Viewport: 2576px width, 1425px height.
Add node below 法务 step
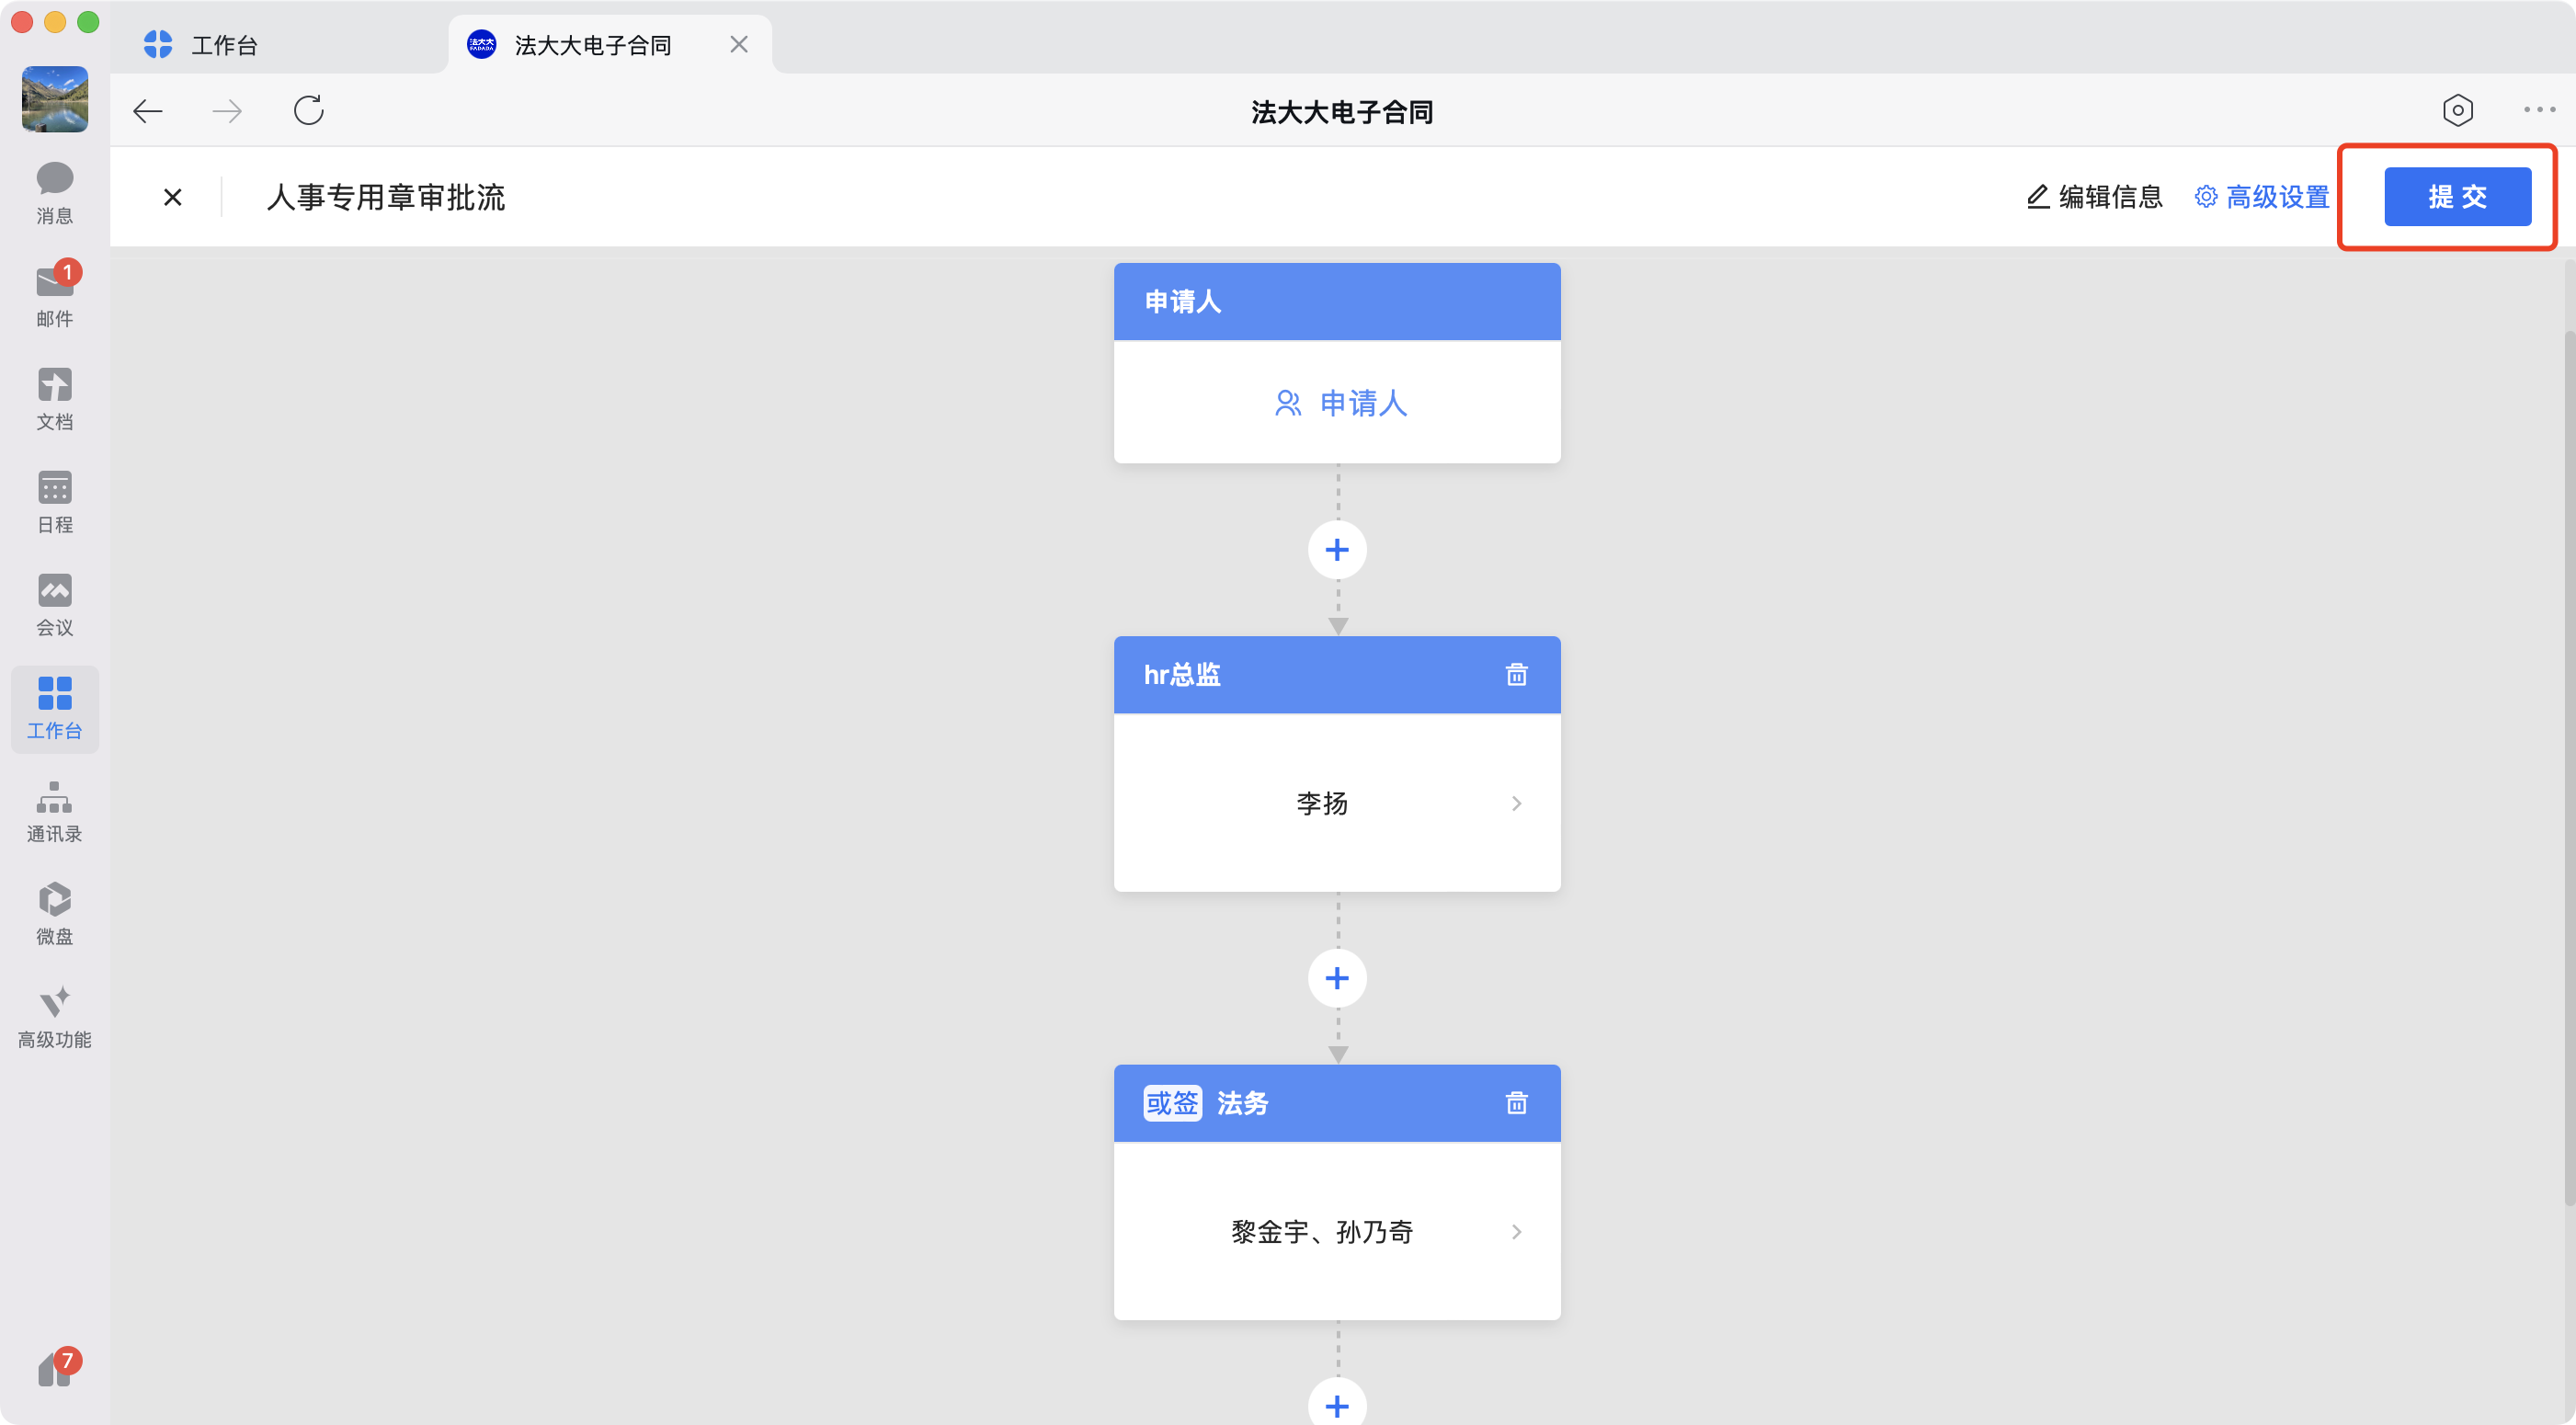(x=1337, y=1405)
